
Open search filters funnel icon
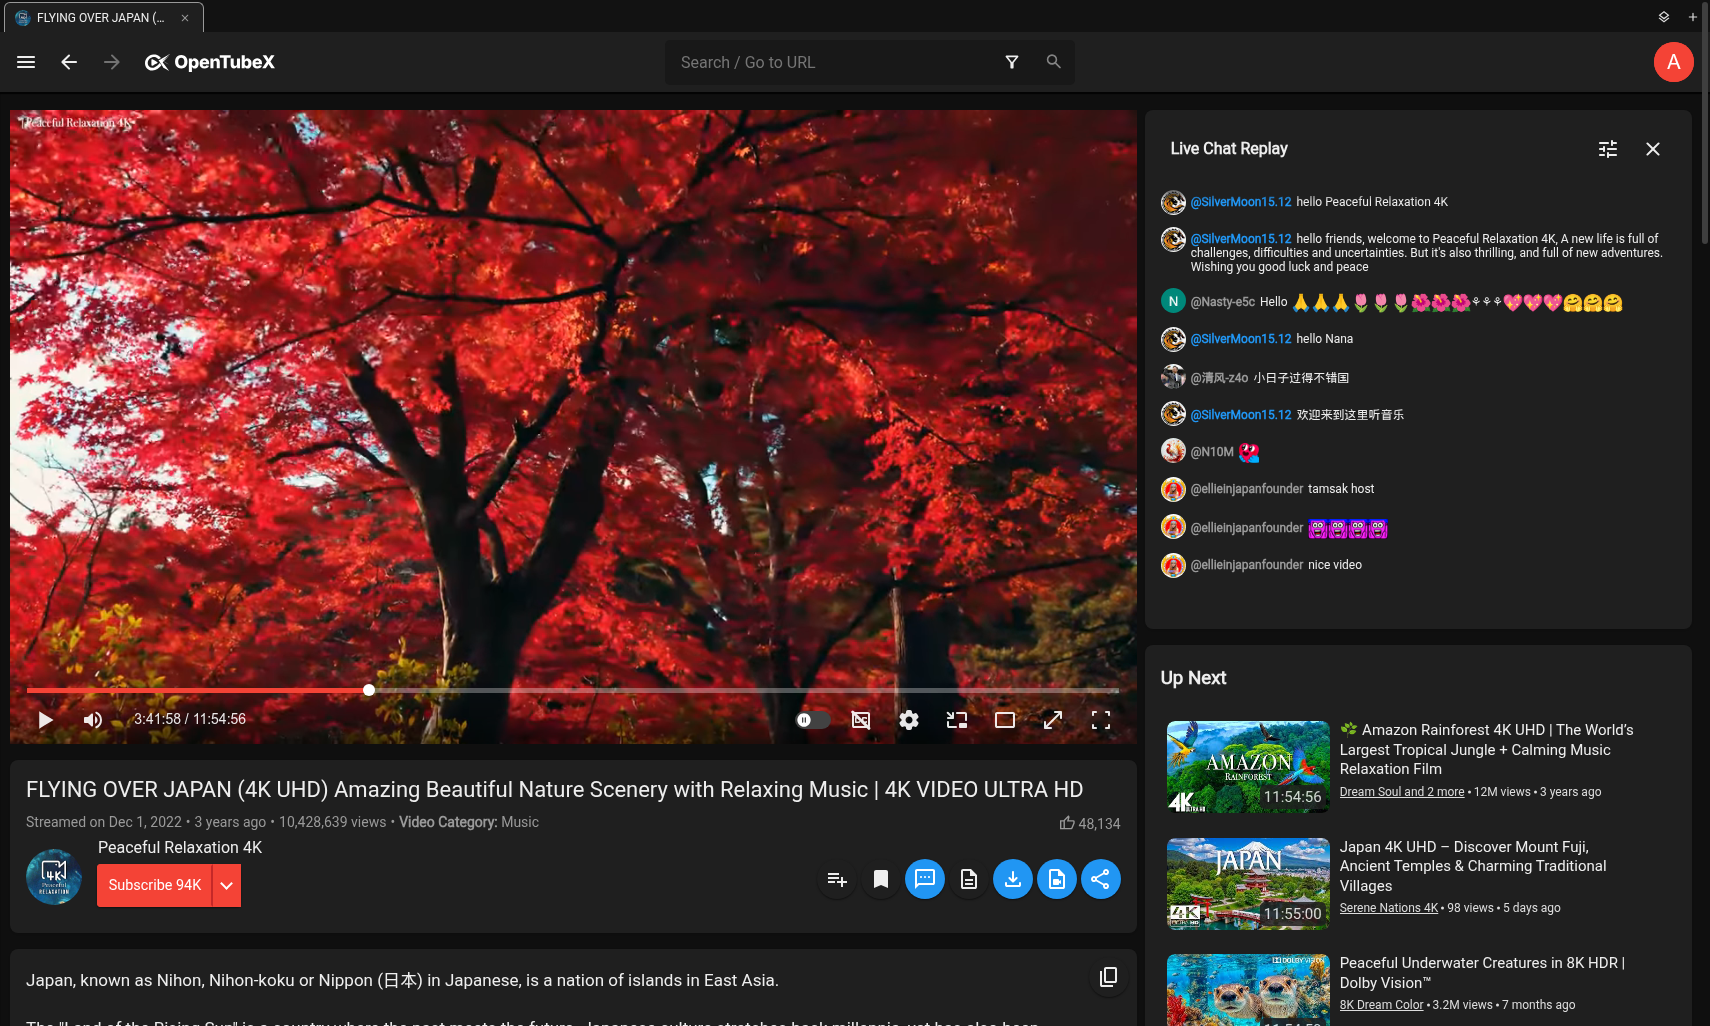(1012, 62)
